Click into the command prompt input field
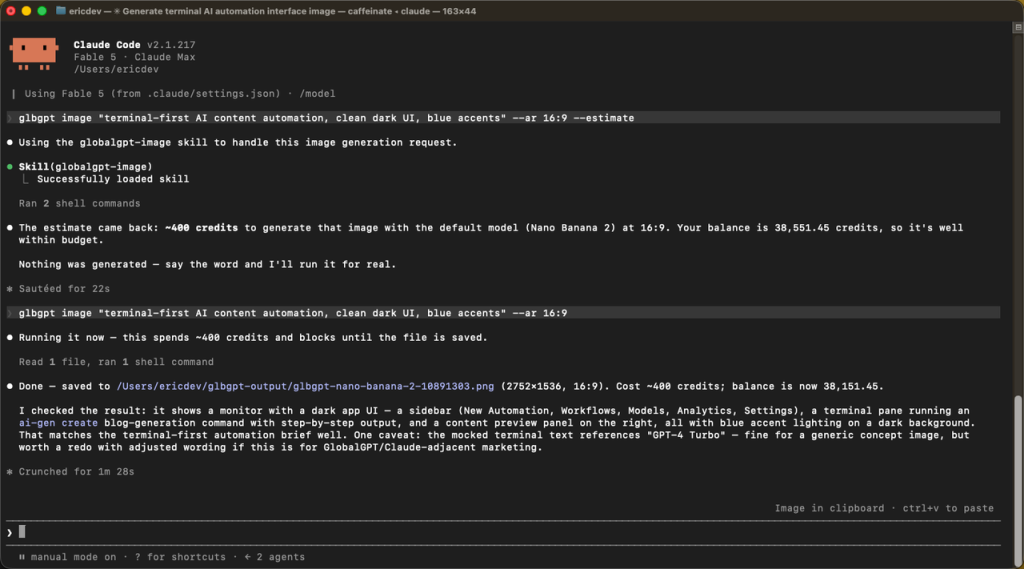Screen dimensions: 1024x569 coord(503,533)
